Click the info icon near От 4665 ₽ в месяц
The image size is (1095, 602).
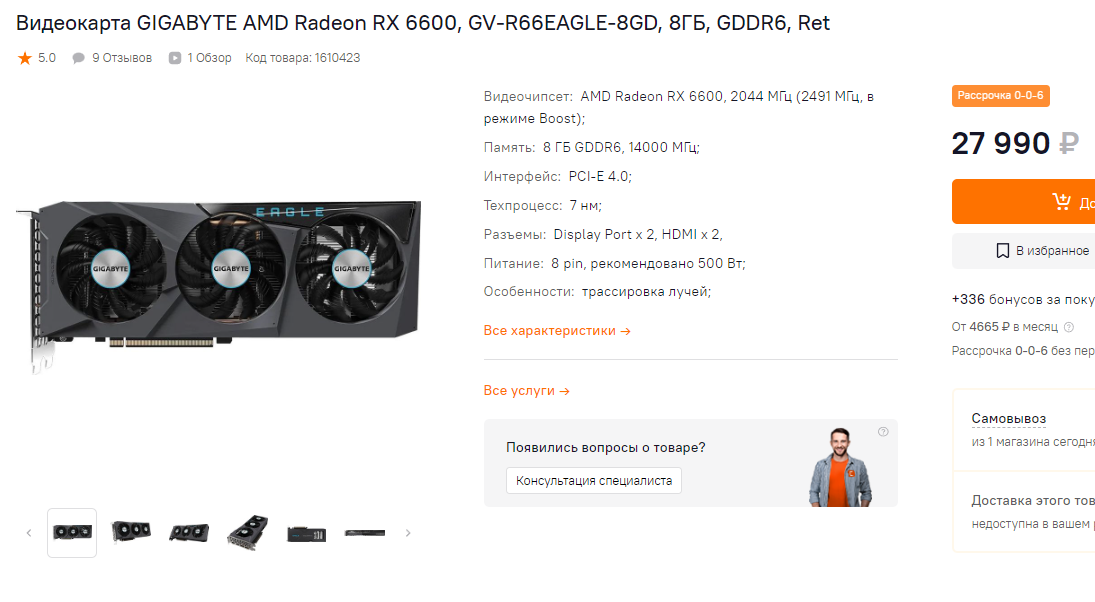tap(1068, 327)
